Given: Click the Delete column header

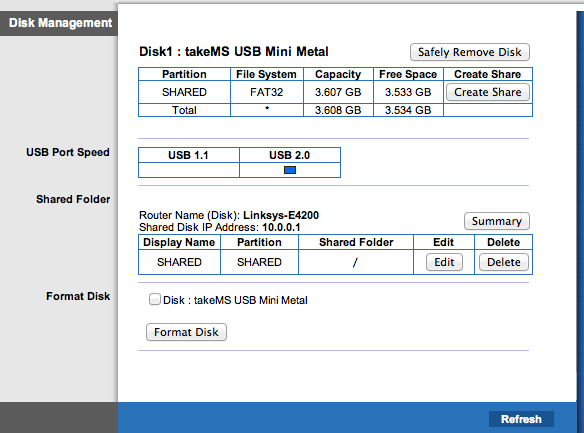Looking at the screenshot, I should 504,242.
